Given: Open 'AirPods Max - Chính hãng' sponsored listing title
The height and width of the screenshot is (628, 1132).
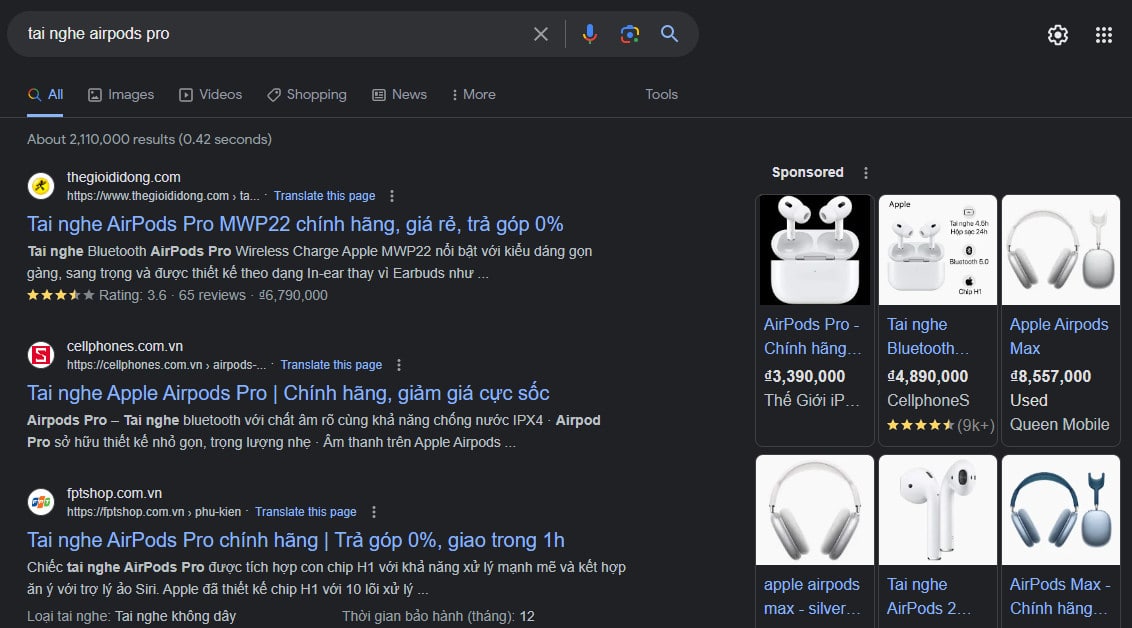Looking at the screenshot, I should [x=1059, y=596].
